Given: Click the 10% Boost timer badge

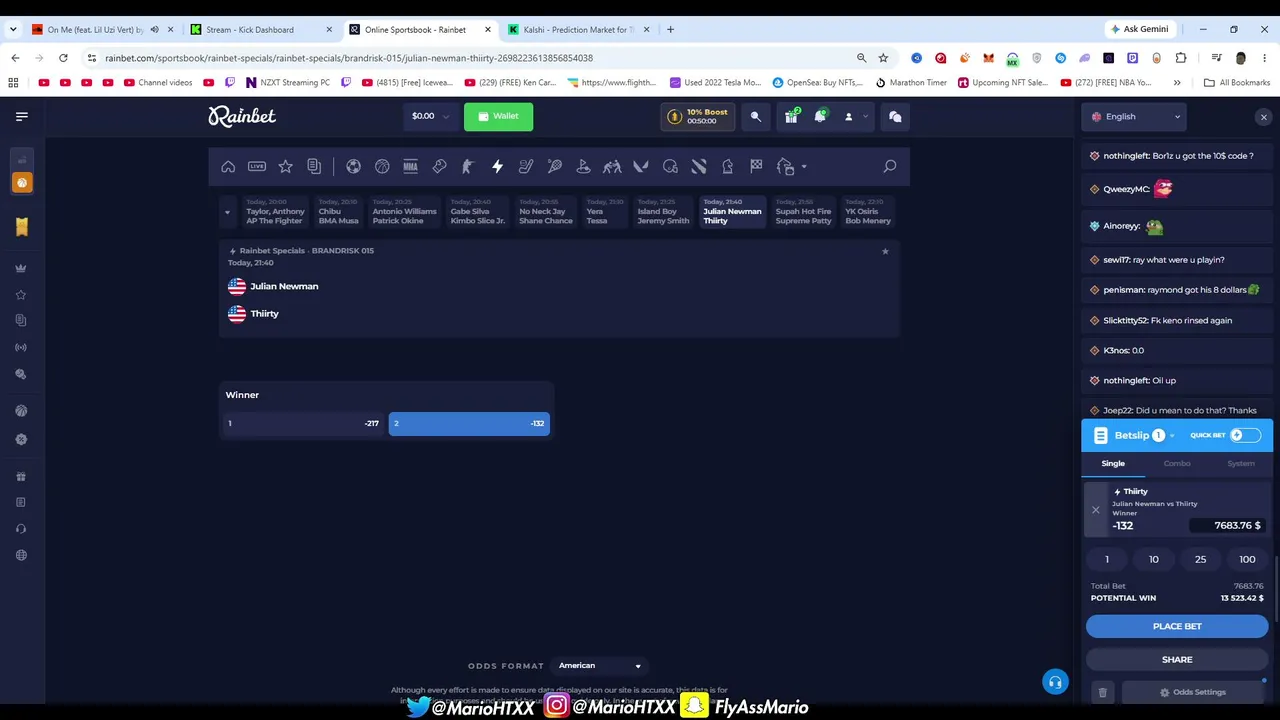Looking at the screenshot, I should coord(697,117).
